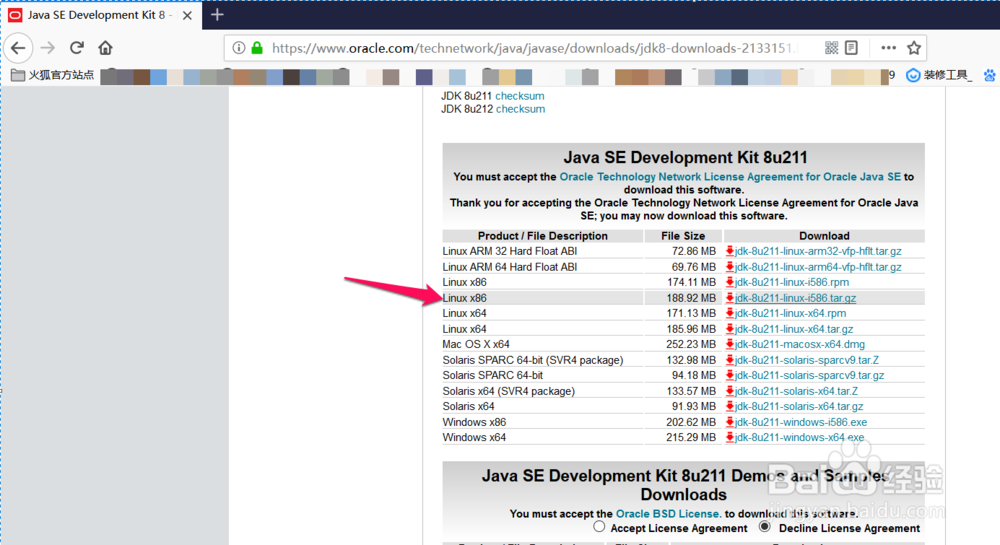Click the green secure padlock icon

point(257,48)
